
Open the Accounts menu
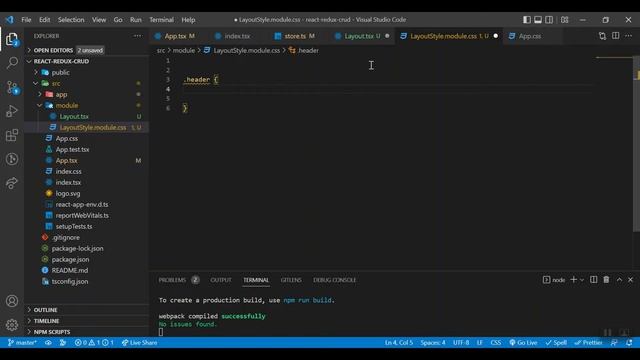point(12,301)
